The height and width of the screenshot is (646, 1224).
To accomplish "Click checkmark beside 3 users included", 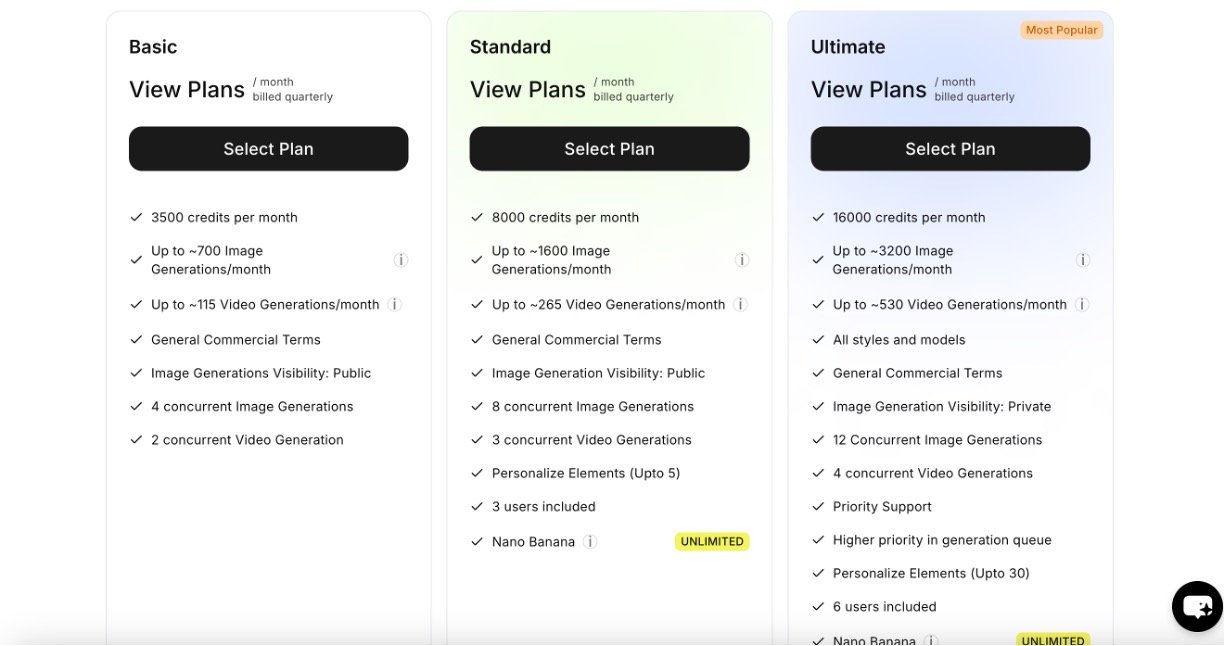I will (476, 507).
